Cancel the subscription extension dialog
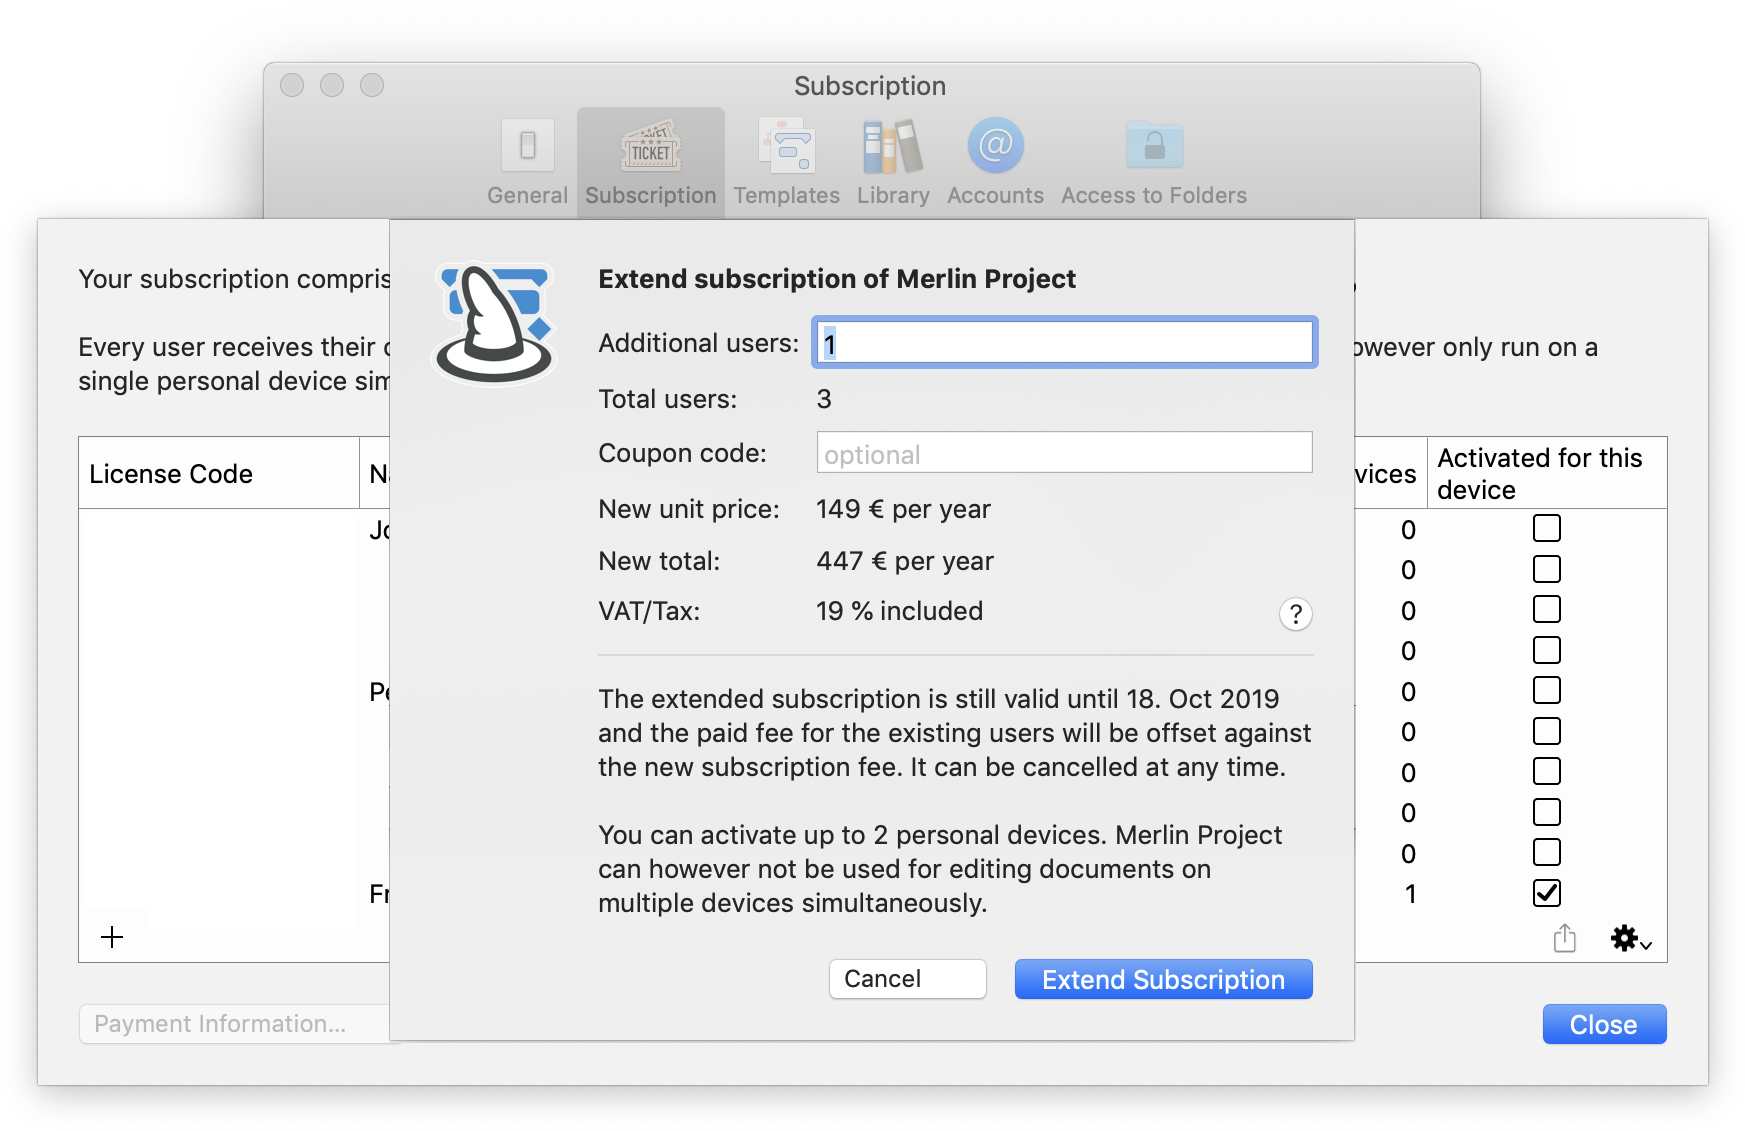This screenshot has width=1745, height=1131. pos(906,979)
